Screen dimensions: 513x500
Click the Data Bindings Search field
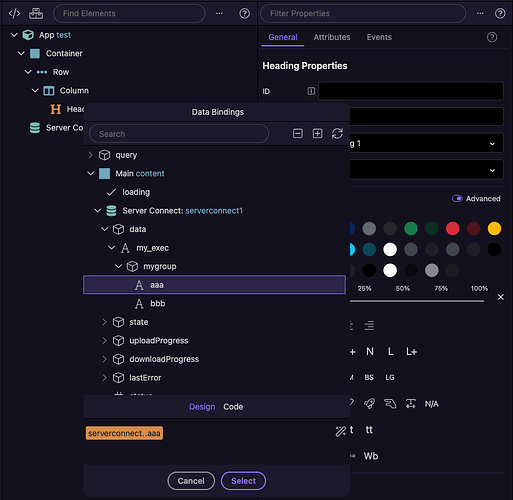tap(179, 134)
